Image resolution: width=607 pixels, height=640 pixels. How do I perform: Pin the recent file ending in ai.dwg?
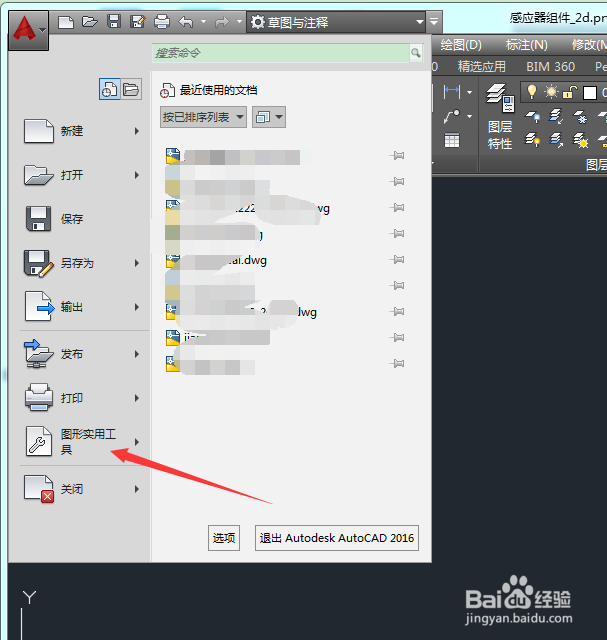(x=397, y=260)
